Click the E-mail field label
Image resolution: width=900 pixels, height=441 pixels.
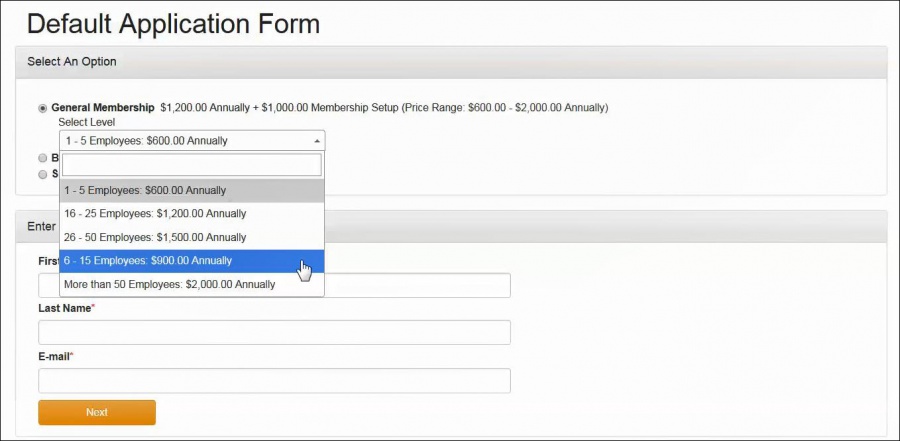tap(55, 356)
